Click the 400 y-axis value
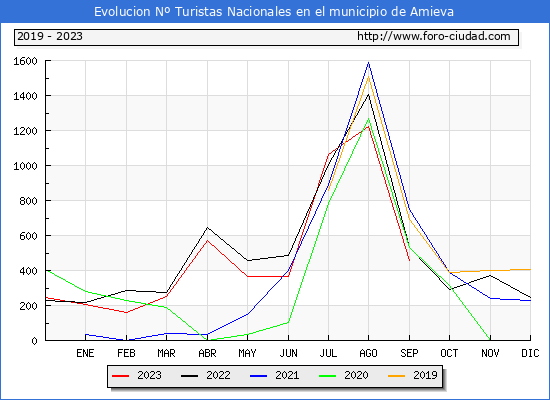This screenshot has height=400, width=550. (x=28, y=271)
